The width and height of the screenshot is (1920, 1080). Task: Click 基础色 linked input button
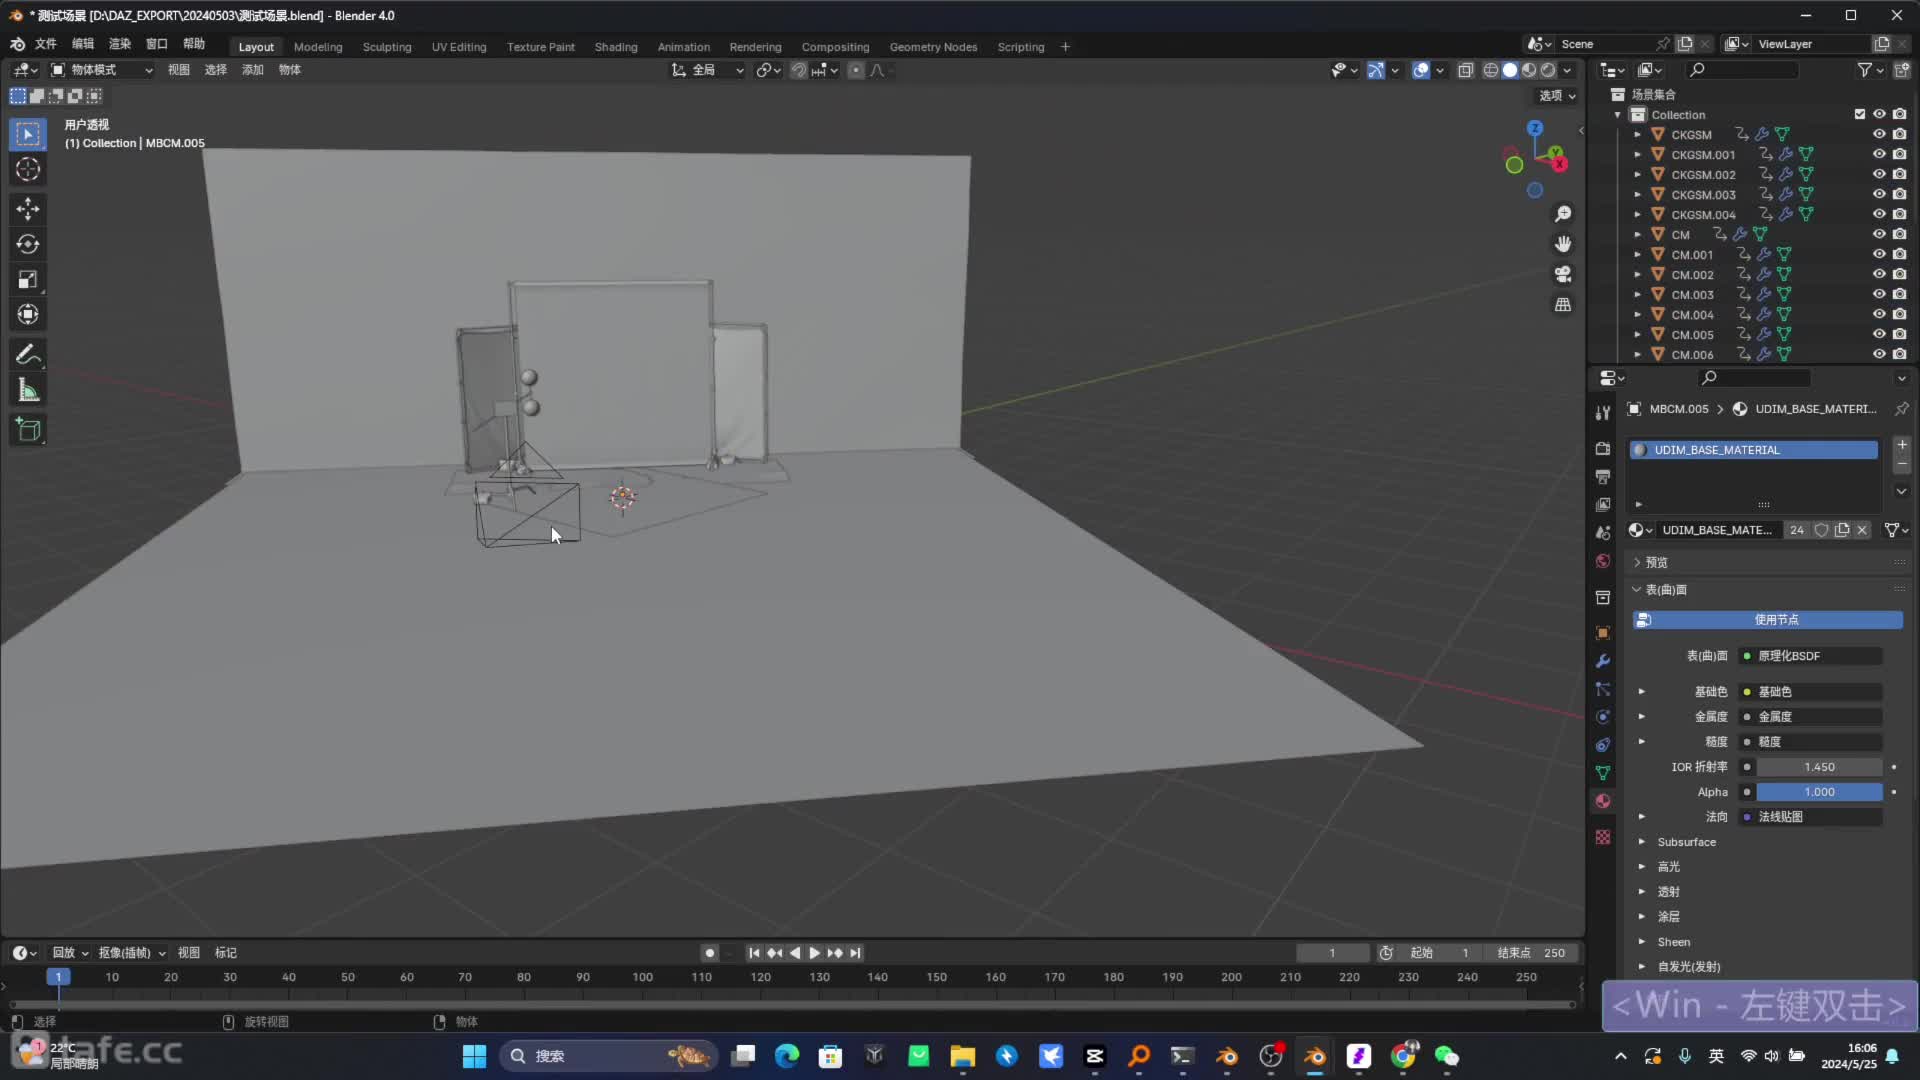(x=1811, y=692)
